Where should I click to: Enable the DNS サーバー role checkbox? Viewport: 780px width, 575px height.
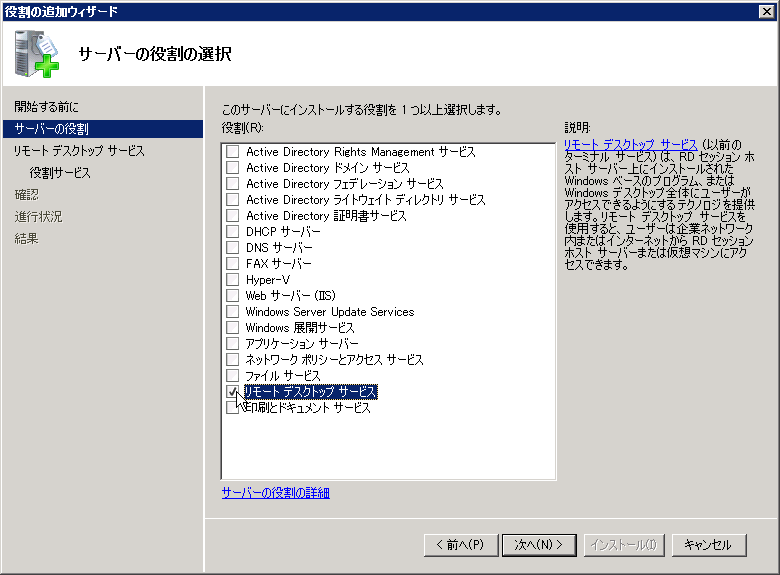232,247
